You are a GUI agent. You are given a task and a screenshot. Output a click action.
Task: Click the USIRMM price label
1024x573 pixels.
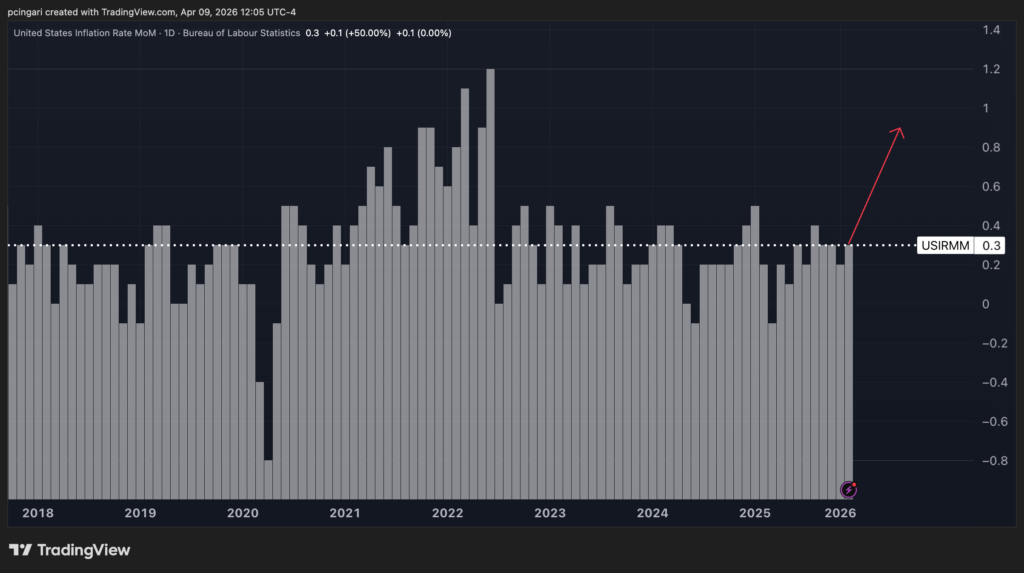click(x=945, y=246)
